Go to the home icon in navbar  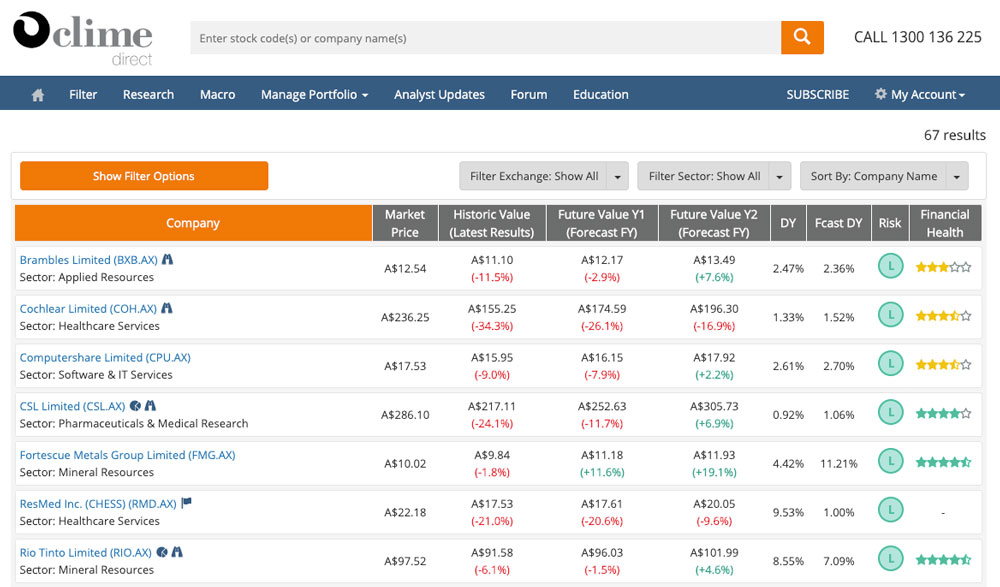[38, 95]
